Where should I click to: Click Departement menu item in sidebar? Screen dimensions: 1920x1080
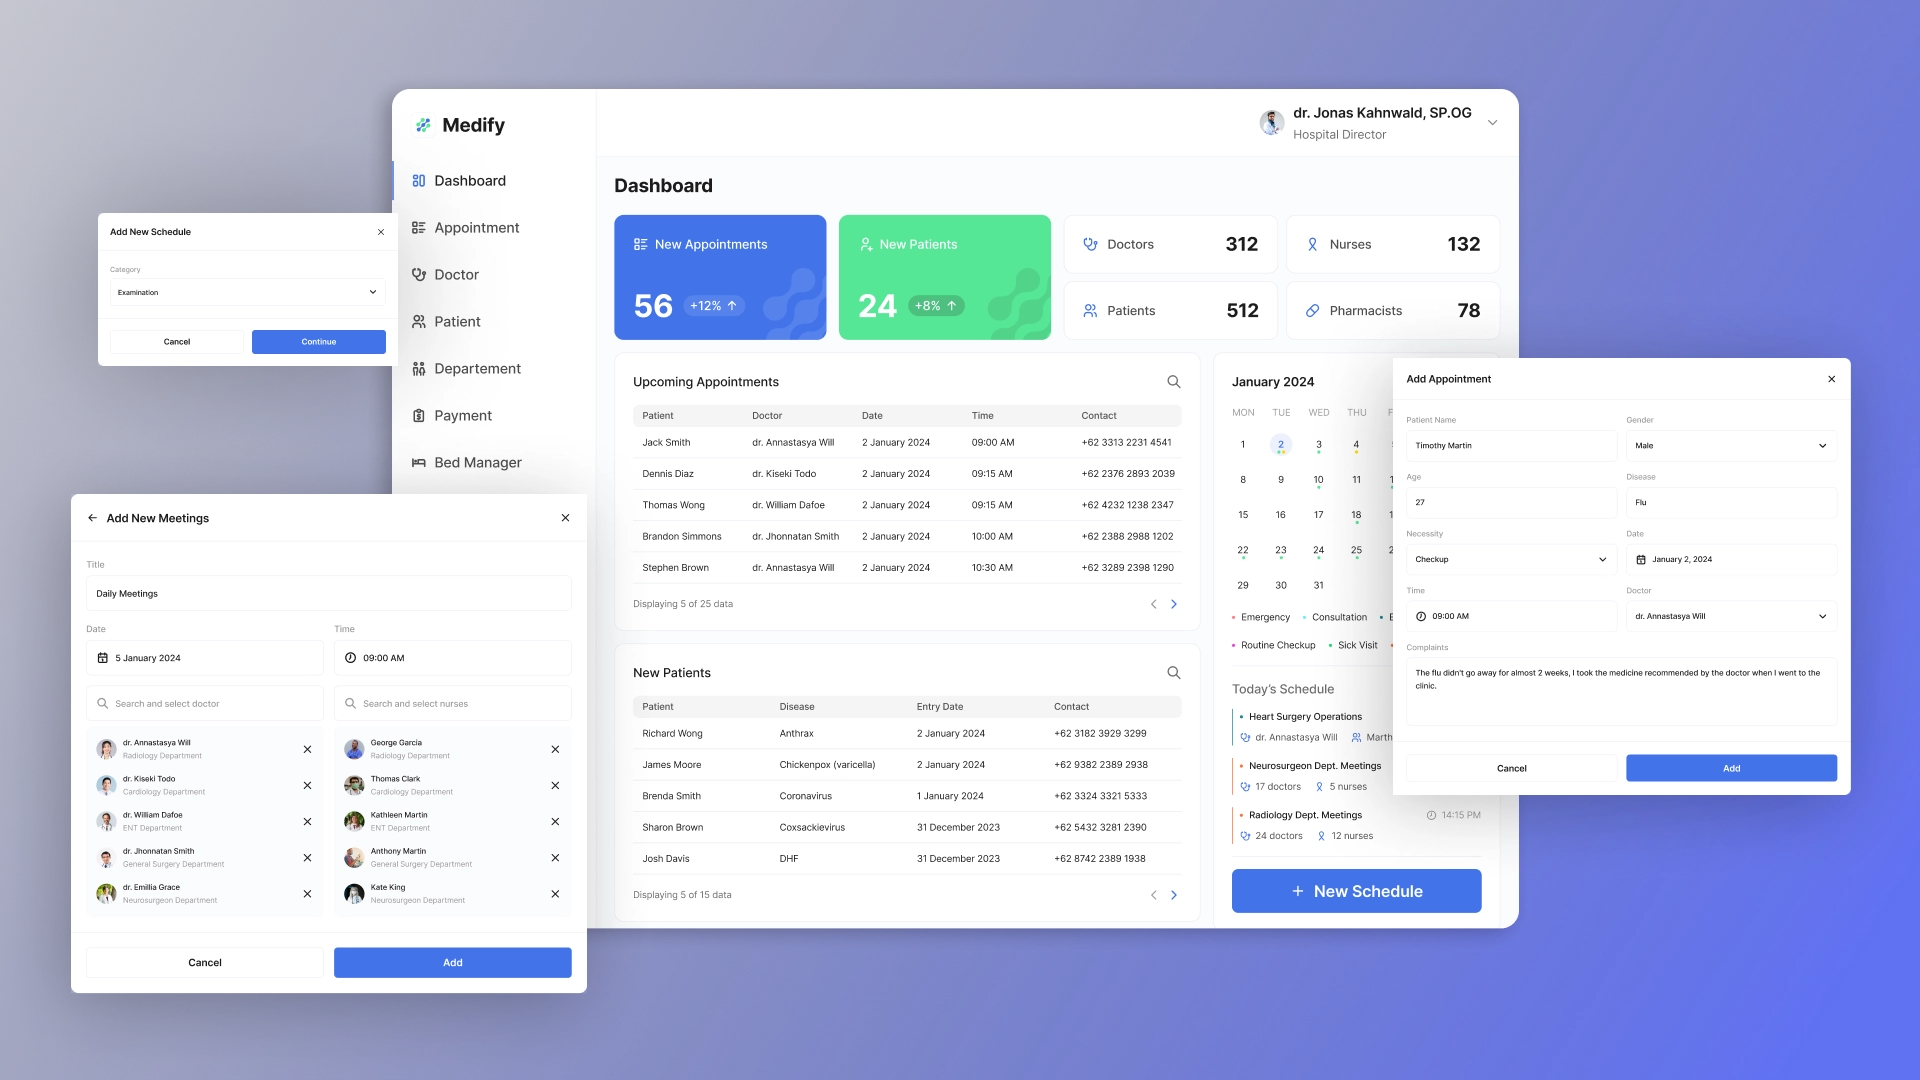coord(477,368)
